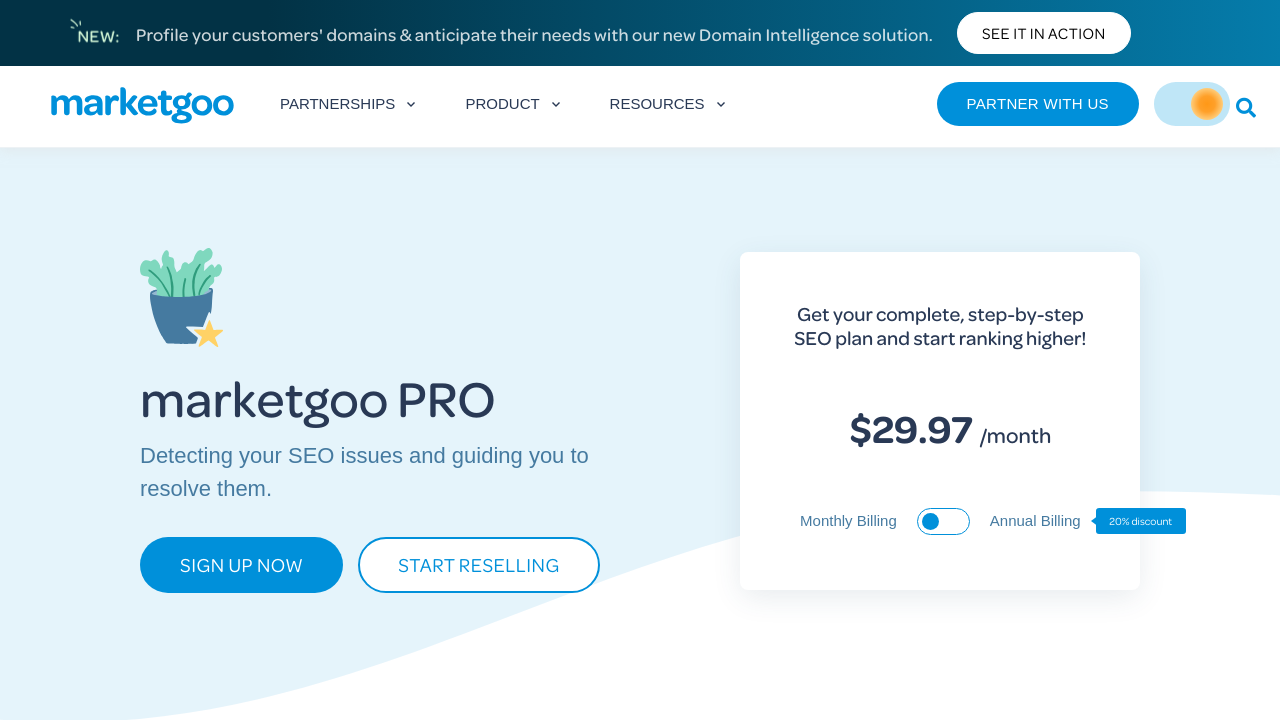Click the search magnifier icon
The width and height of the screenshot is (1280, 720).
(x=1245, y=107)
